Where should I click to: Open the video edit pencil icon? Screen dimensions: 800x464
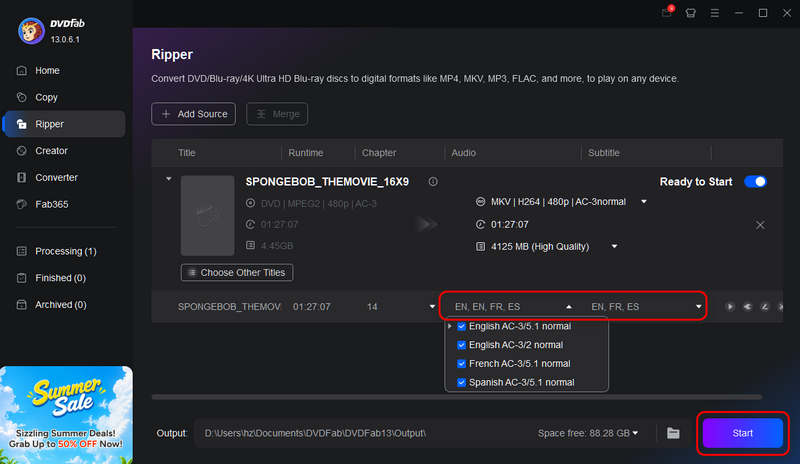764,307
